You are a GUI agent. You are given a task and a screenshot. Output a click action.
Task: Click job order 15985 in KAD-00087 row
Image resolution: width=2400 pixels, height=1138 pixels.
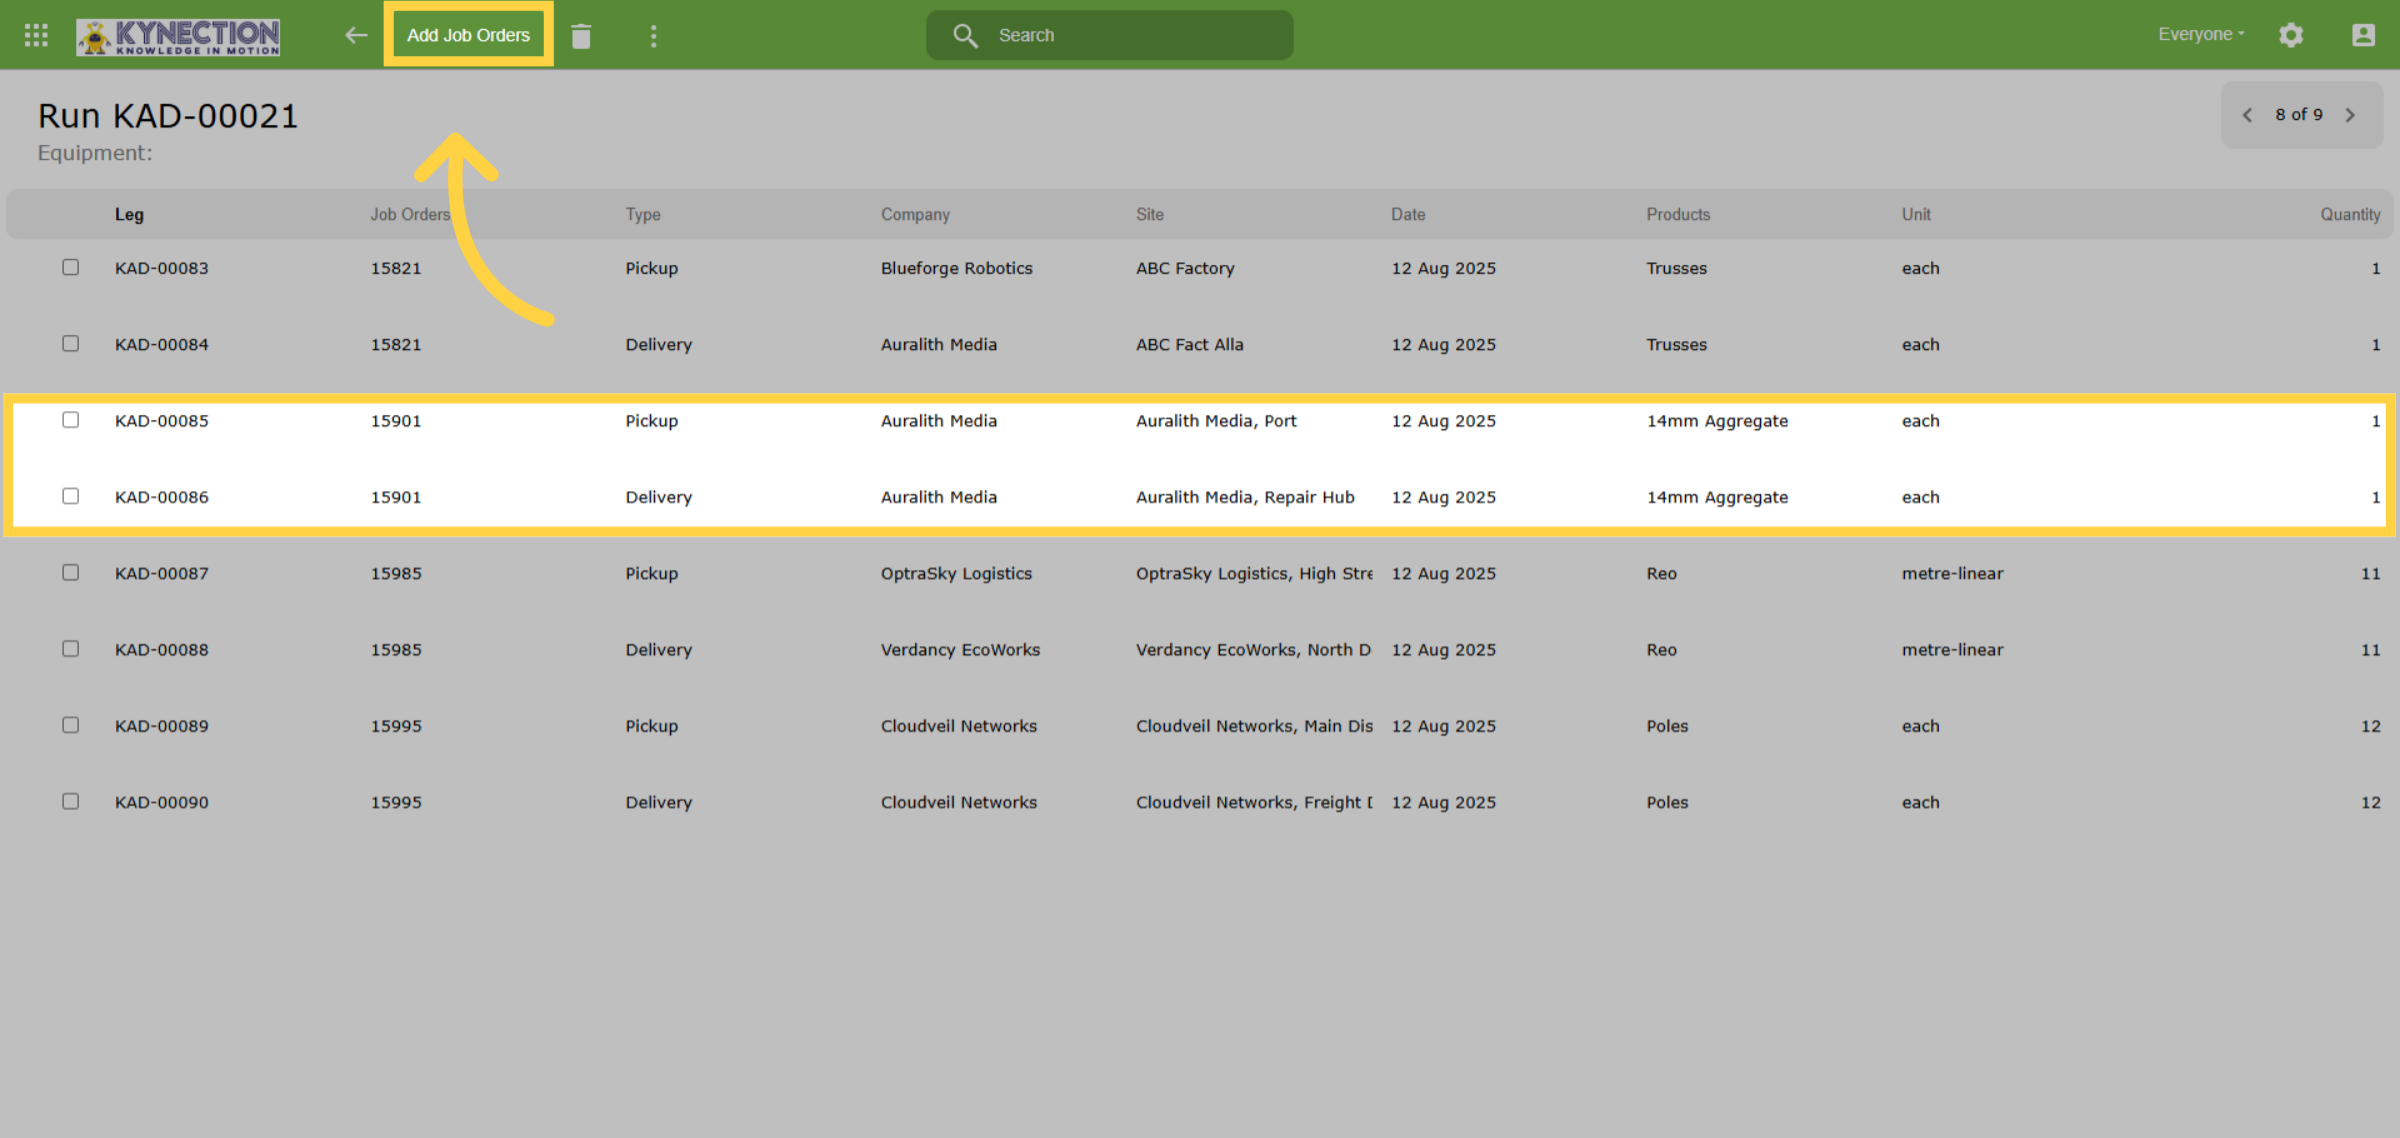pyautogui.click(x=396, y=573)
